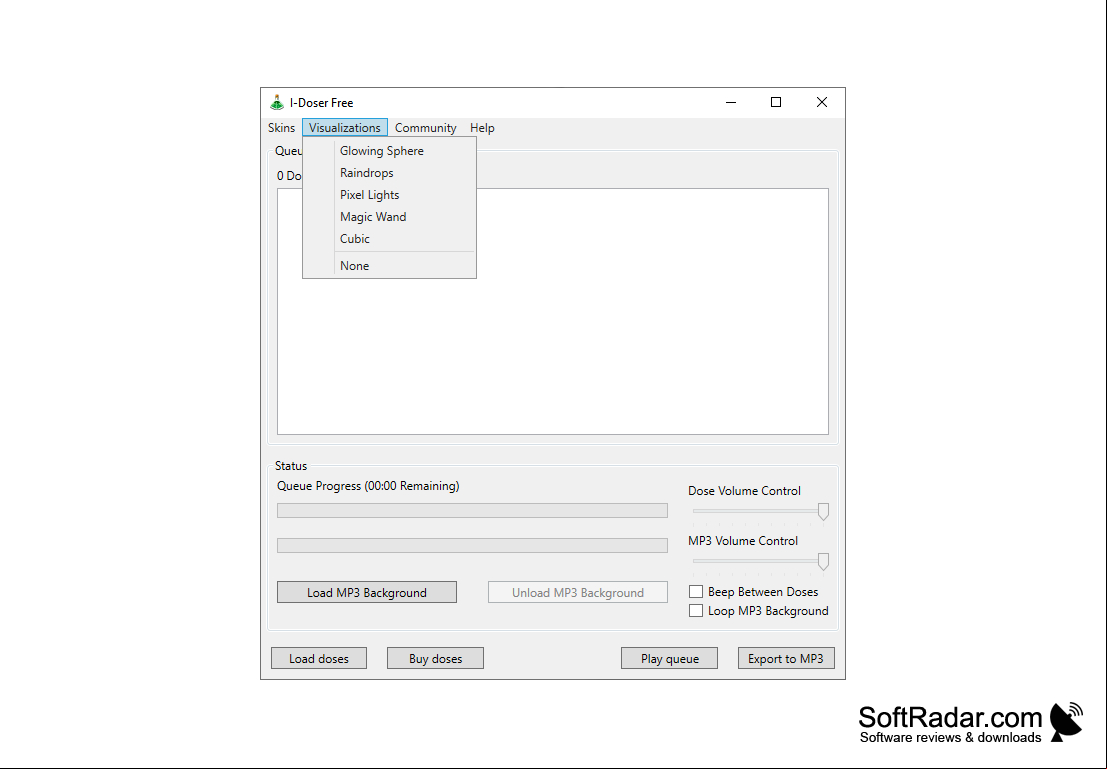This screenshot has height=769, width=1107.
Task: Select Magic Wand visualization
Action: [x=390, y=216]
